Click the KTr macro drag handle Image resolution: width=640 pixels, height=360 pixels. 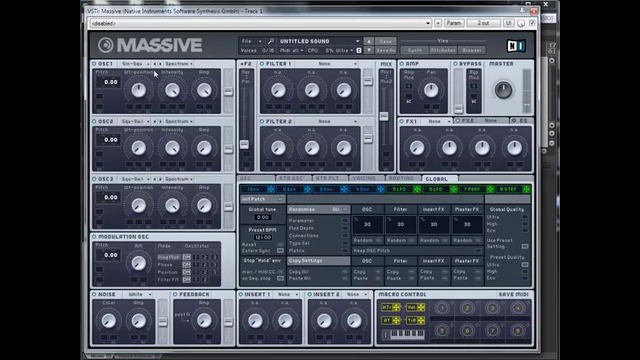[396, 307]
